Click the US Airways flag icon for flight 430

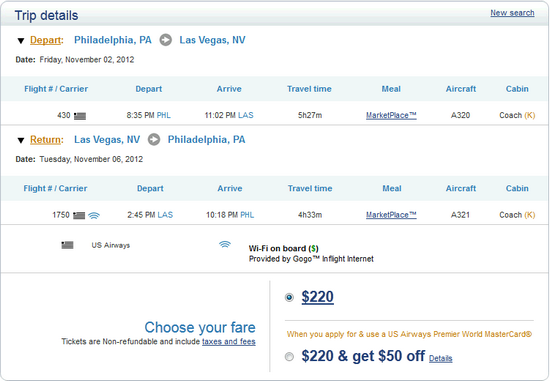coord(80,116)
